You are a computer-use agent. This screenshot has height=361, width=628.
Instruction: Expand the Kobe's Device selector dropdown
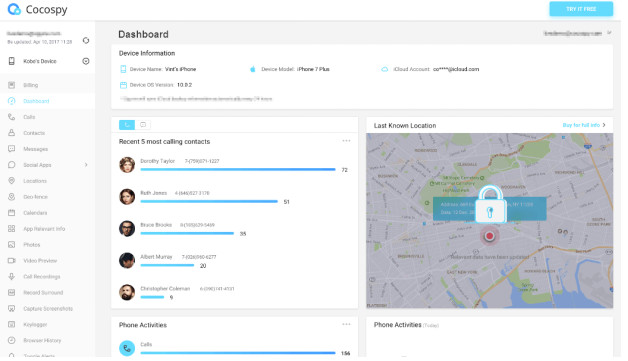[x=86, y=61]
